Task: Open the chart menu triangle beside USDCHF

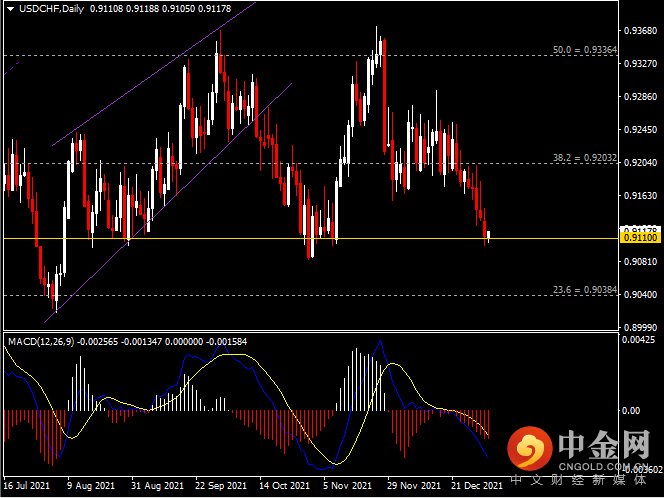Action: 10,8
